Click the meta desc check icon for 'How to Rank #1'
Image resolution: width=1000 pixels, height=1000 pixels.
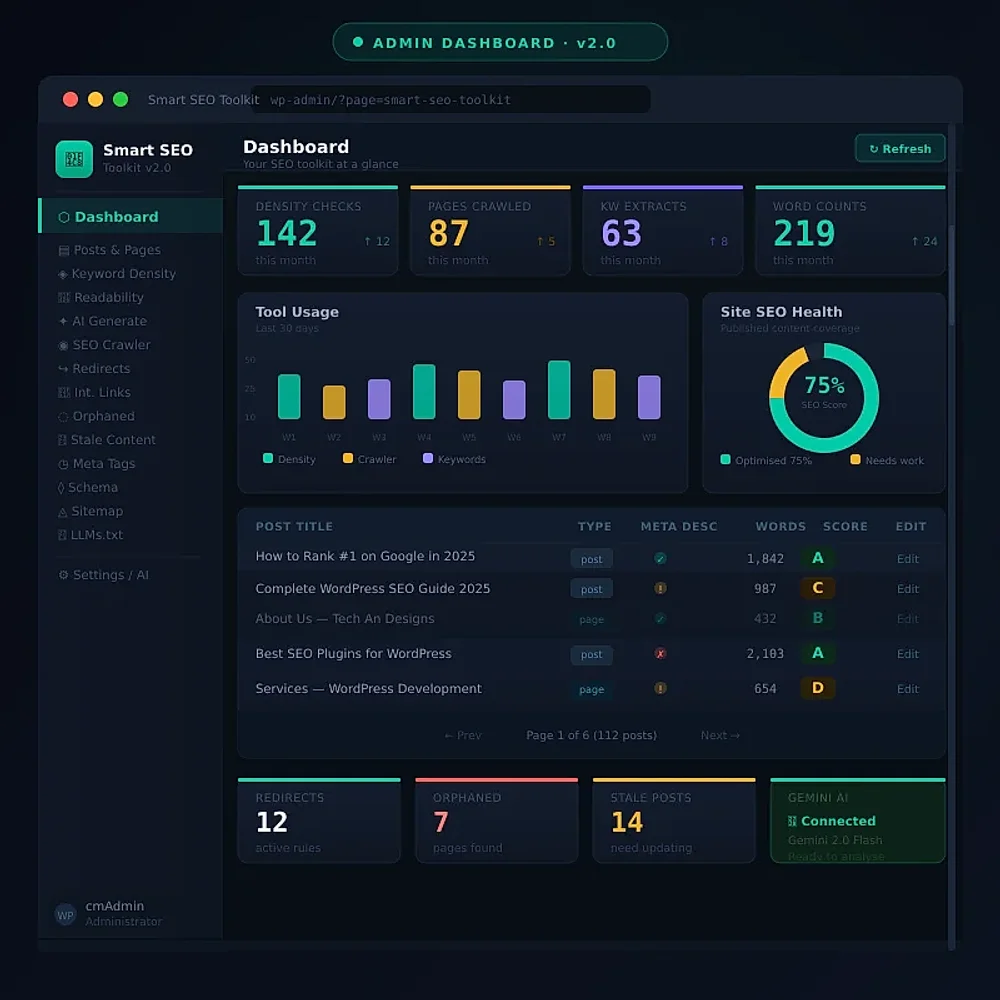coord(660,559)
